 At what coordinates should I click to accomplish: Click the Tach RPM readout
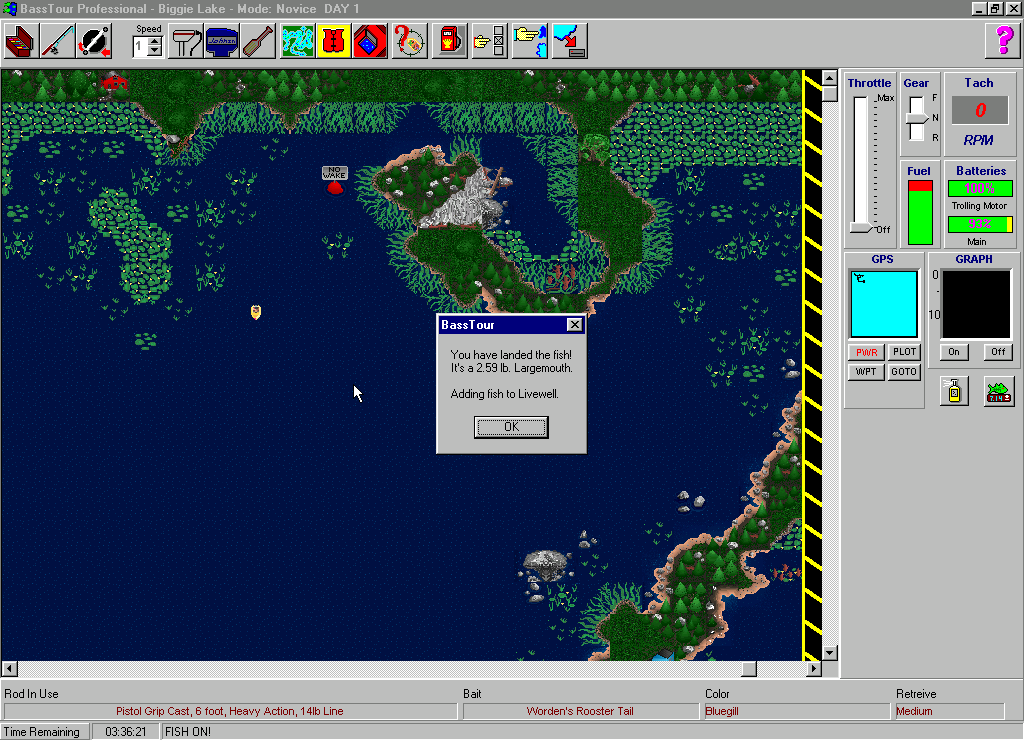coord(980,110)
